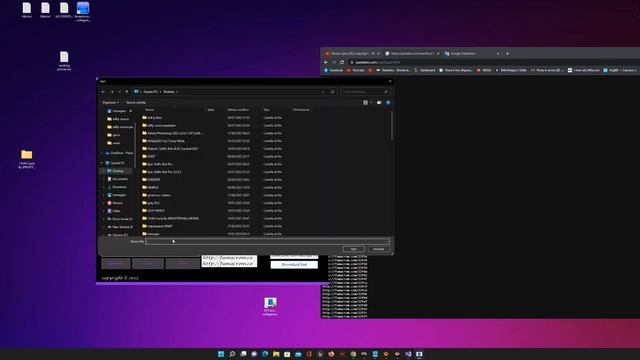Click the Apri button
Screen dimensions: 640x360
pyautogui.click(x=353, y=249)
